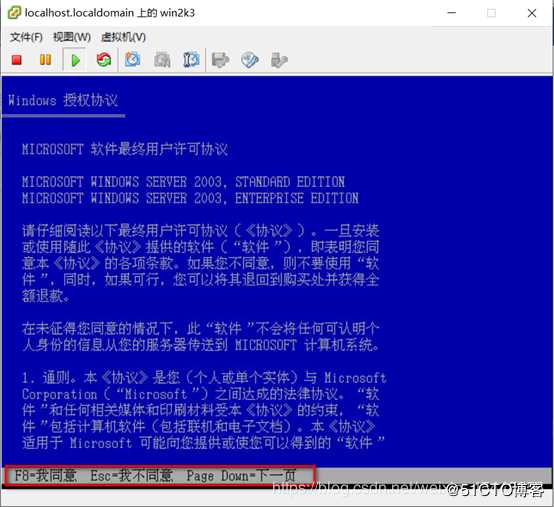Click the green Power On (play) icon
The height and width of the screenshot is (507, 554).
click(75, 60)
